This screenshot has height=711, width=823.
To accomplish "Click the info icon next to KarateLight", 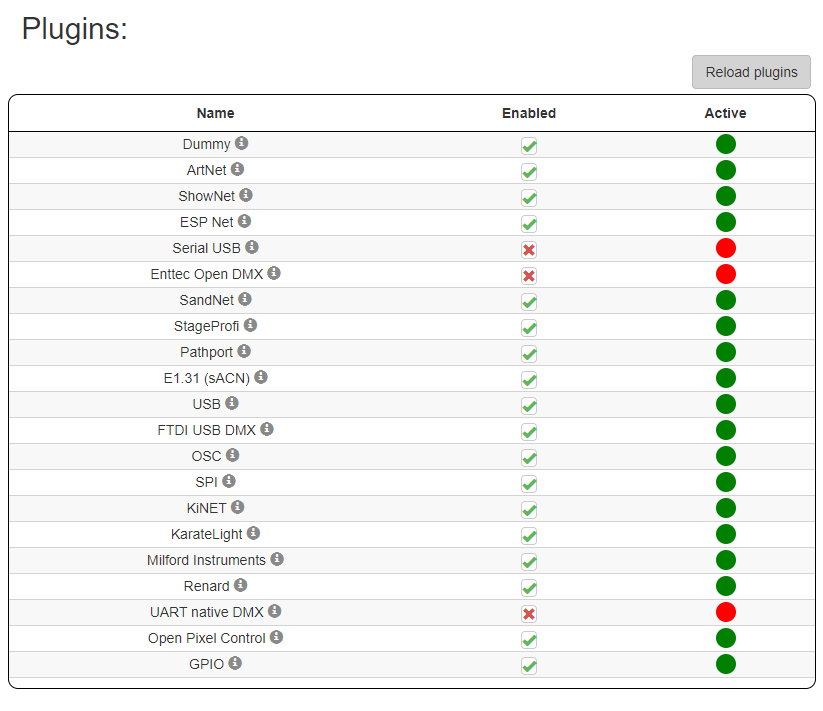I will 254,533.
